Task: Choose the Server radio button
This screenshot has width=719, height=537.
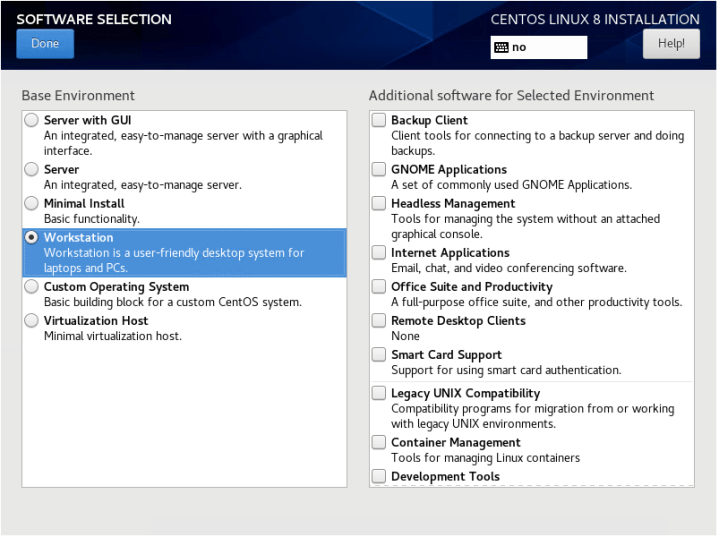Action: (32, 170)
